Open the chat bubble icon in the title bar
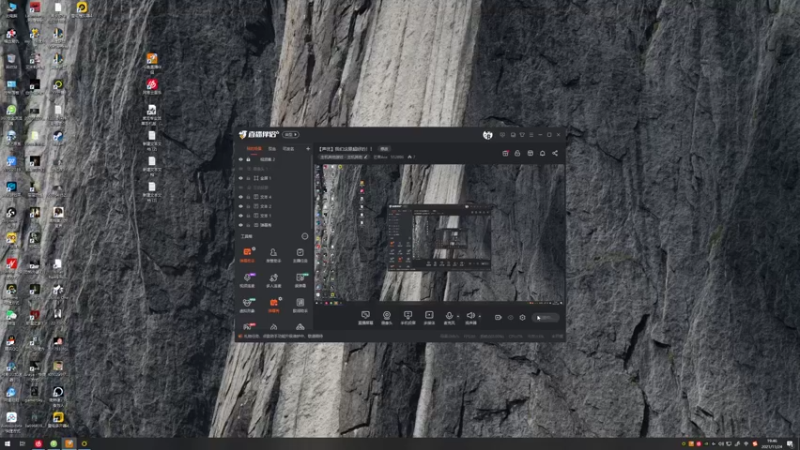 point(503,135)
